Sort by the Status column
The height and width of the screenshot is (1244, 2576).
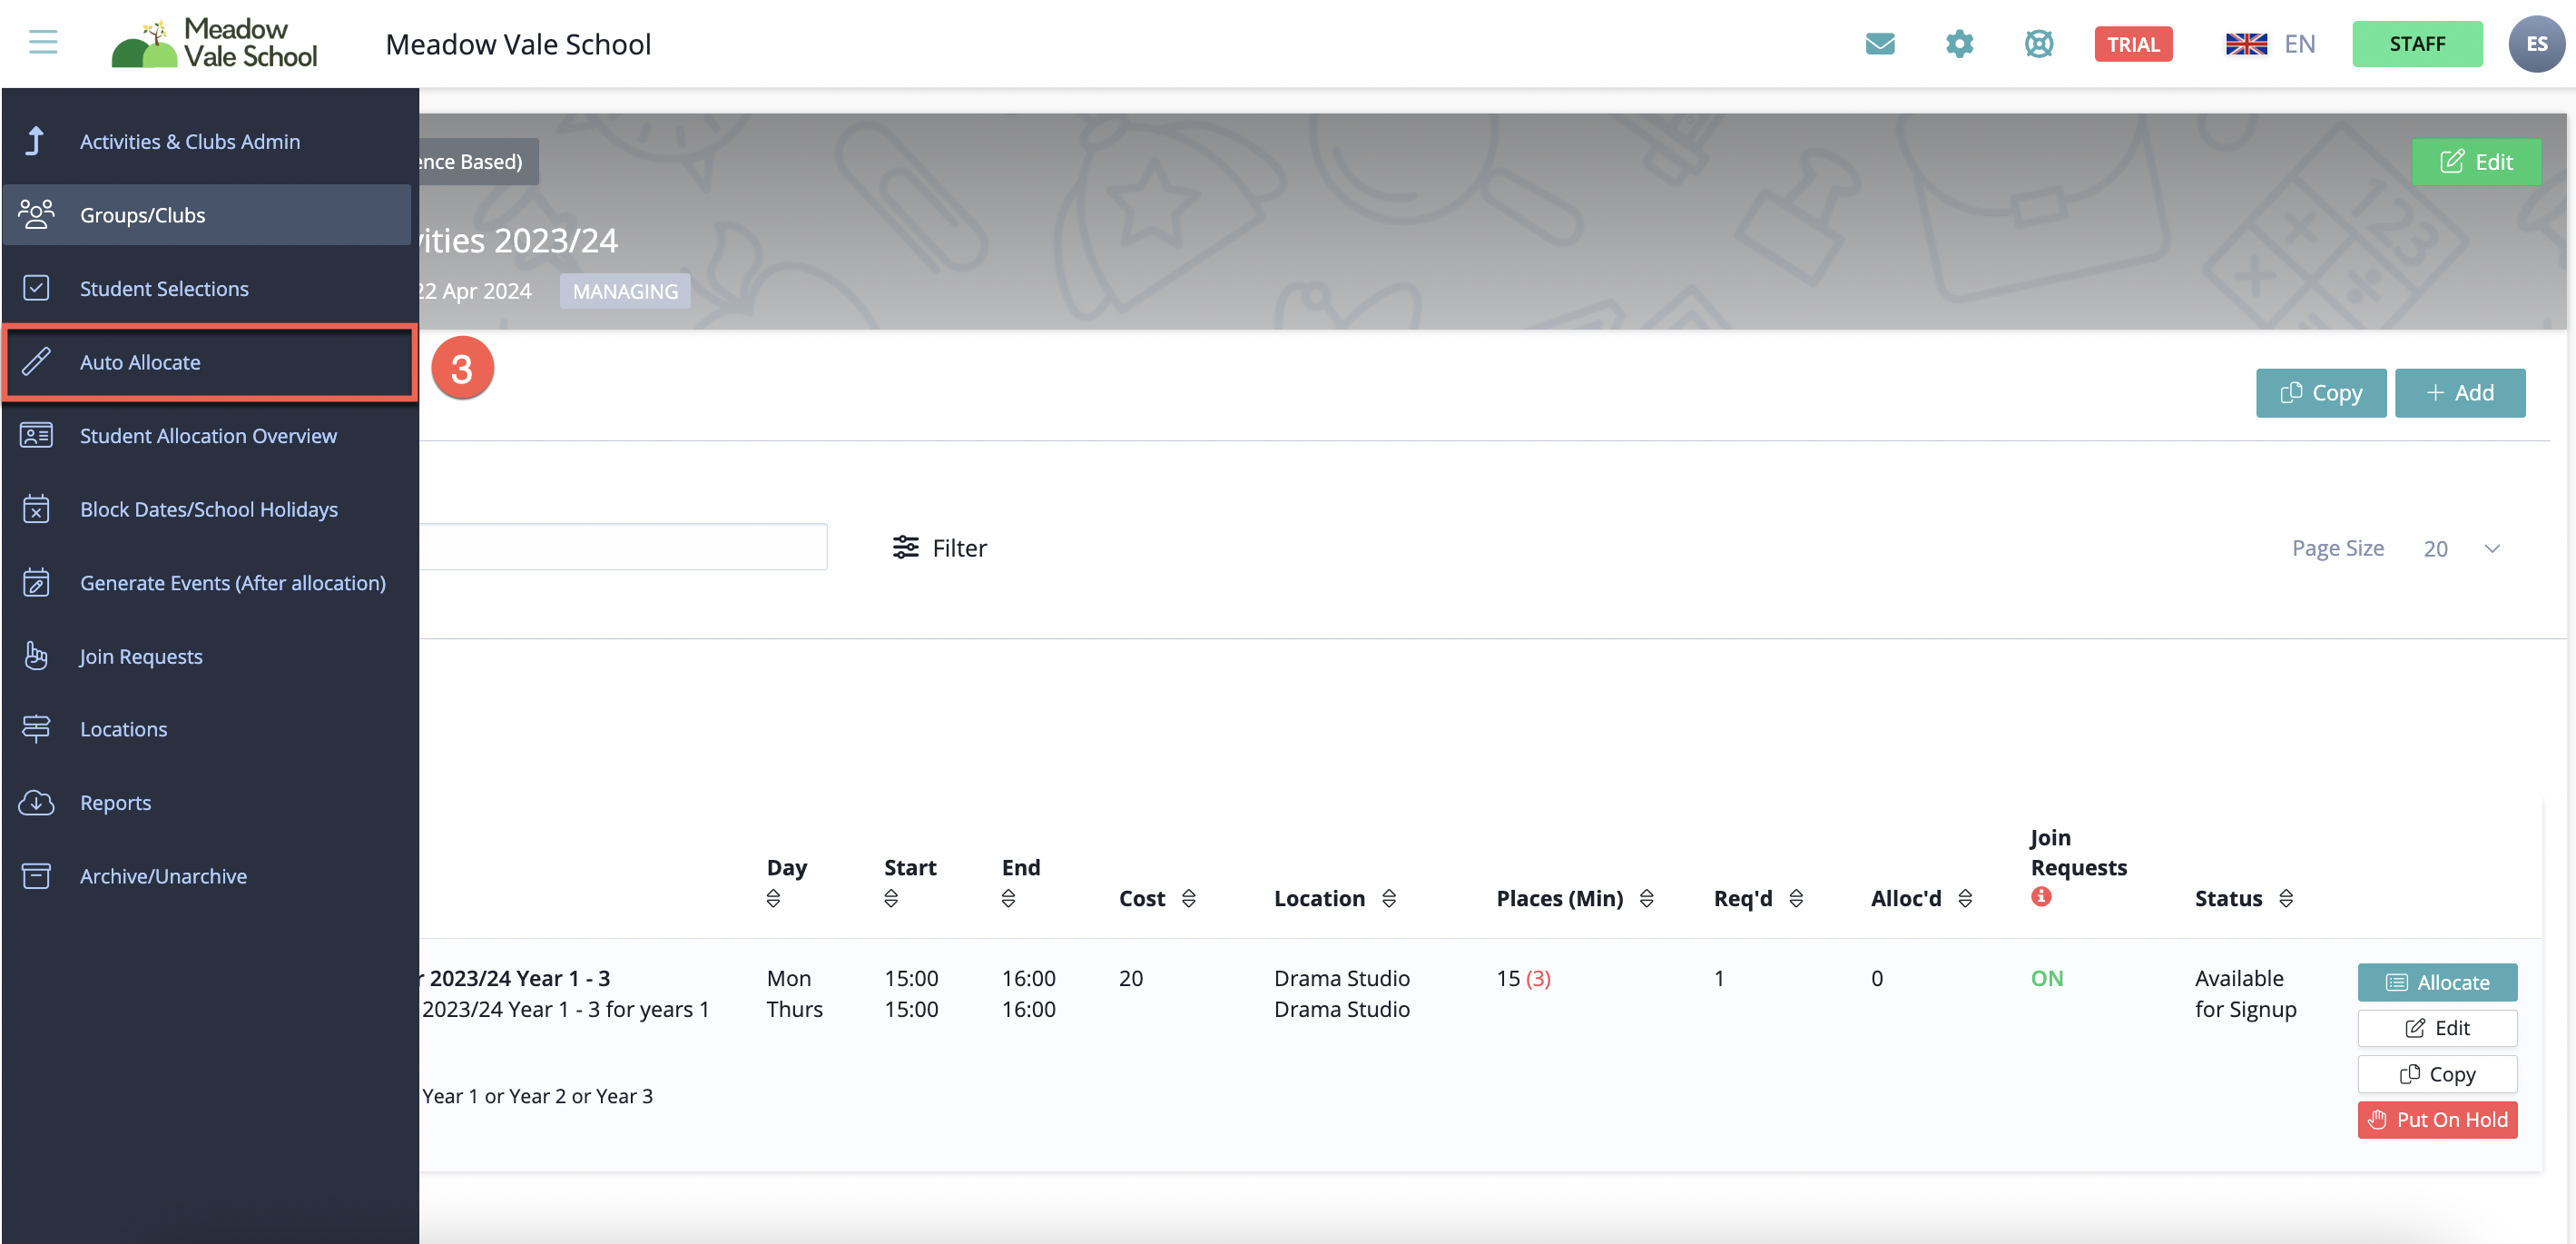2286,898
